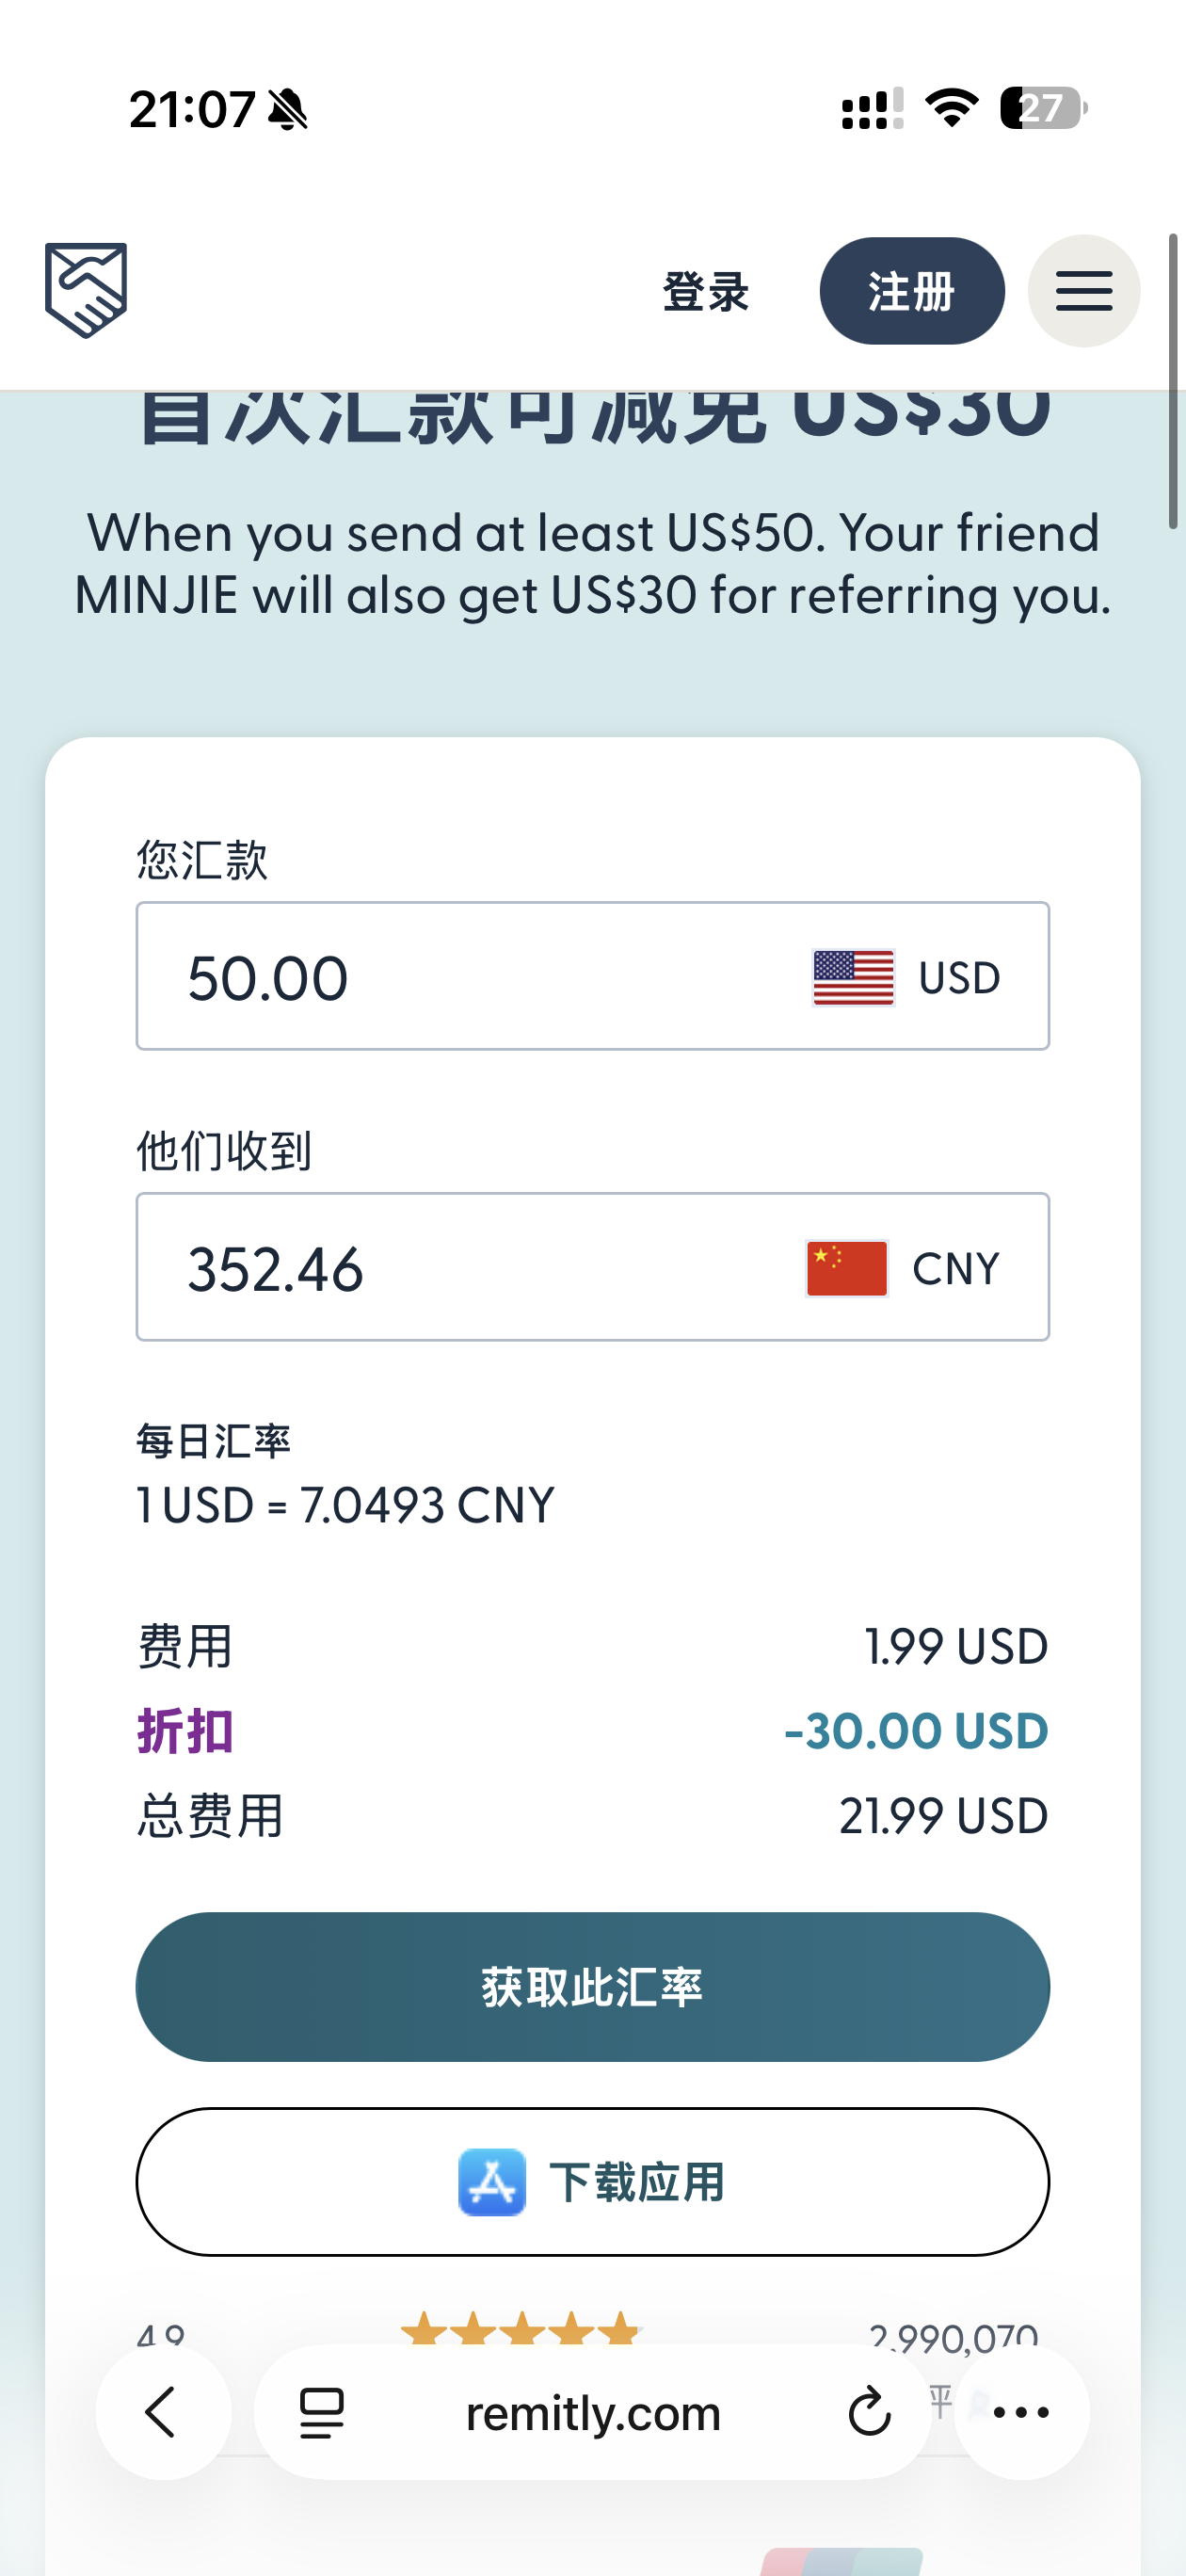Tap the Remitly handshake logo

[x=86, y=290]
